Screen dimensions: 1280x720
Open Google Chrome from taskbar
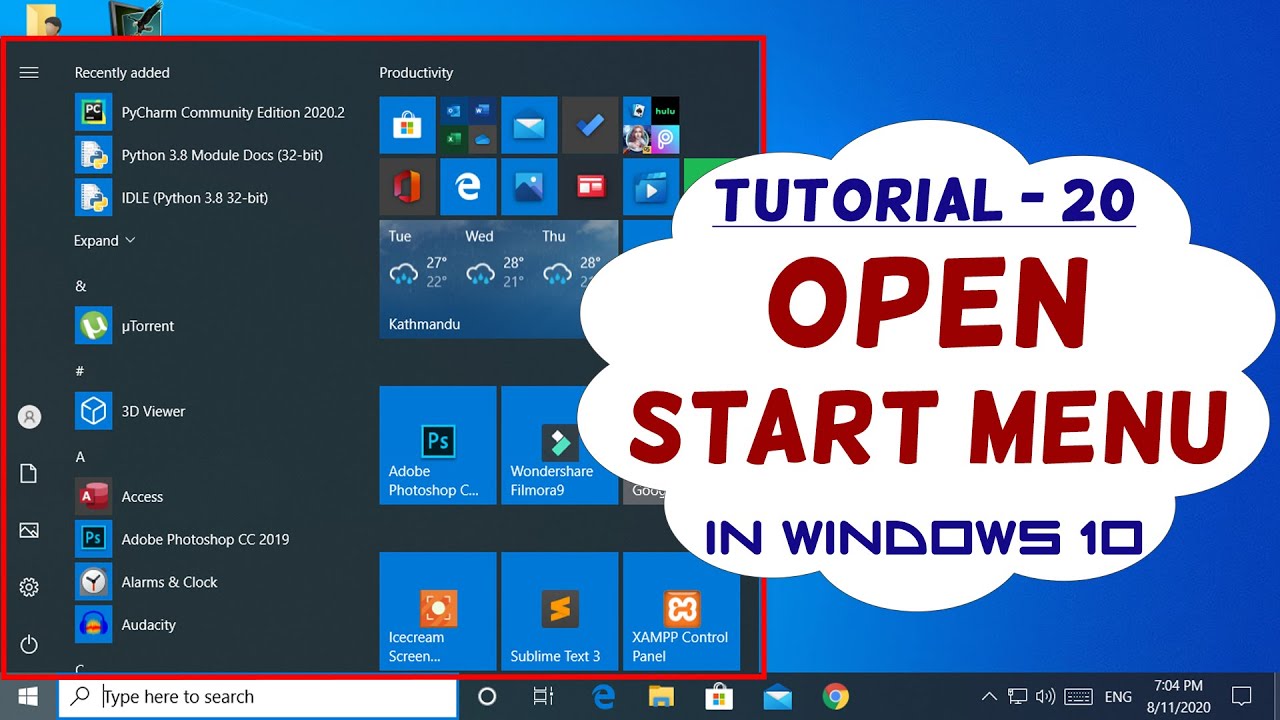tap(836, 696)
